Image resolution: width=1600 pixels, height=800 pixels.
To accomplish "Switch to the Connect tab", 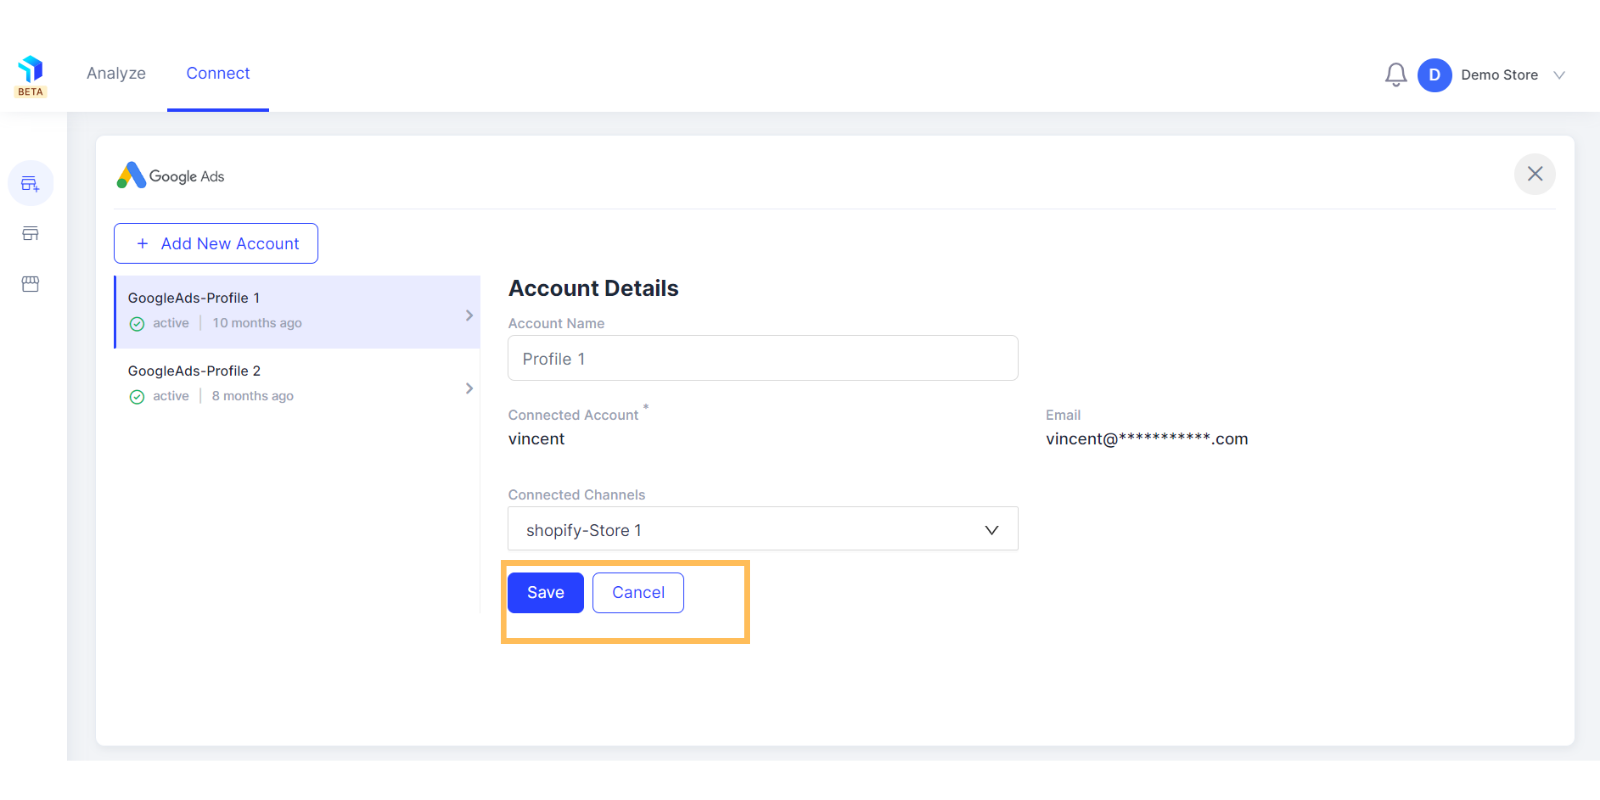I will tap(218, 73).
